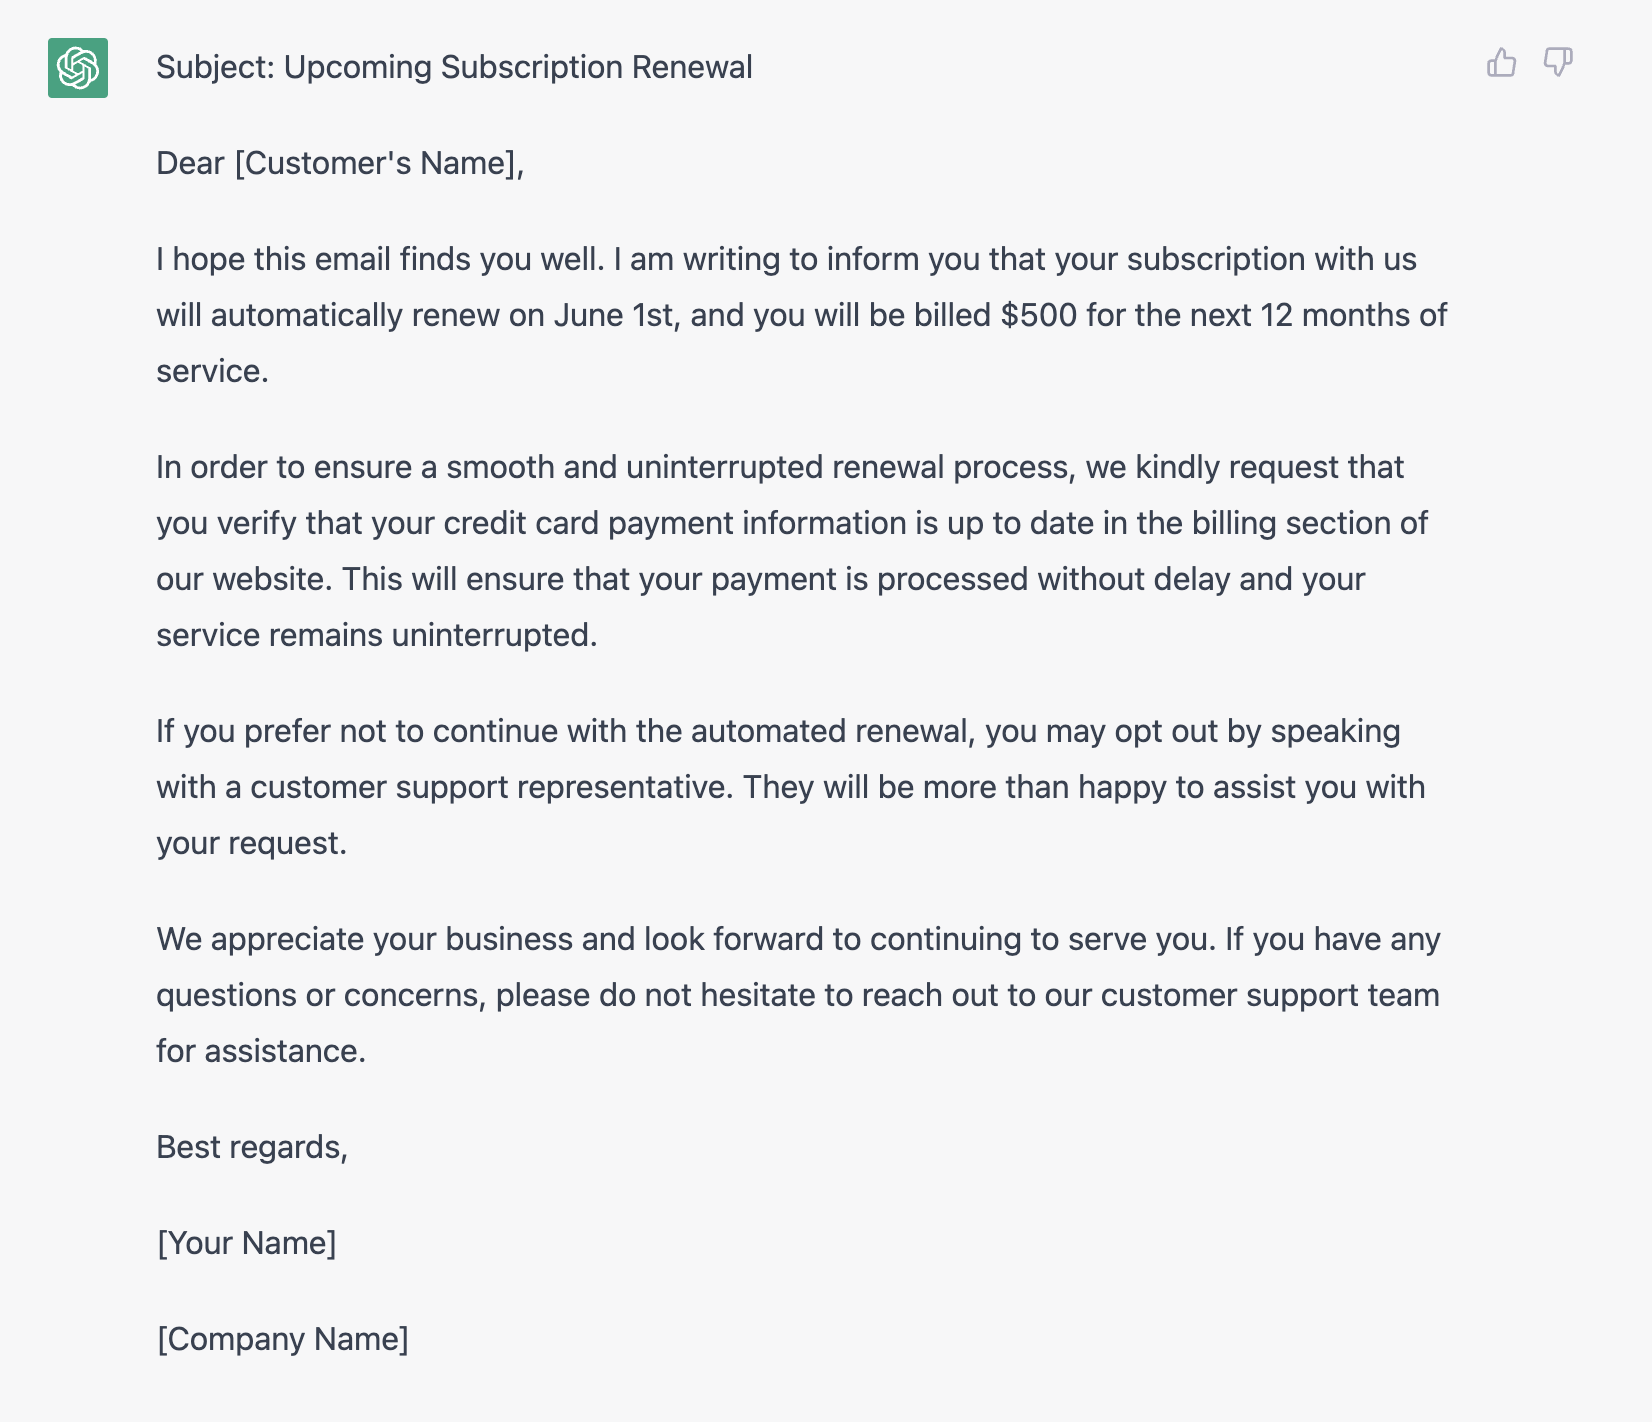1652x1422 pixels.
Task: Click the '[Your Name]' placeholder
Action: pos(247,1243)
